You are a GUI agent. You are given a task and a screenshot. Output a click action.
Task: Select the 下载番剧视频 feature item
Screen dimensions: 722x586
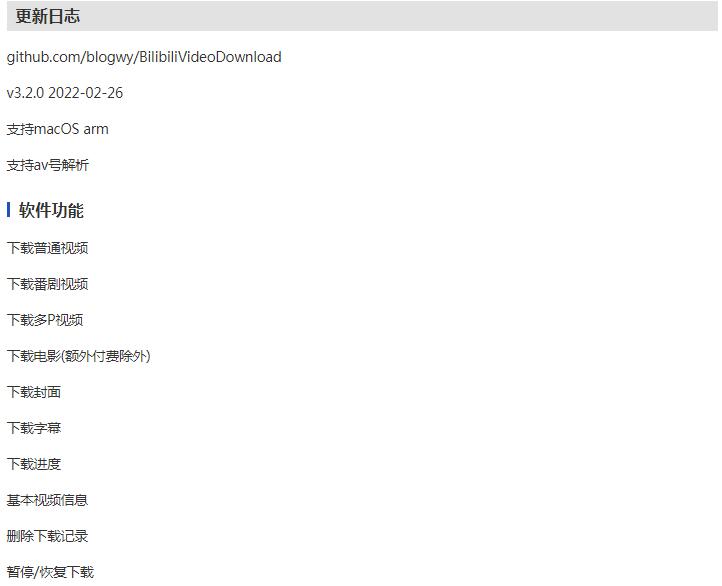[x=47, y=284]
